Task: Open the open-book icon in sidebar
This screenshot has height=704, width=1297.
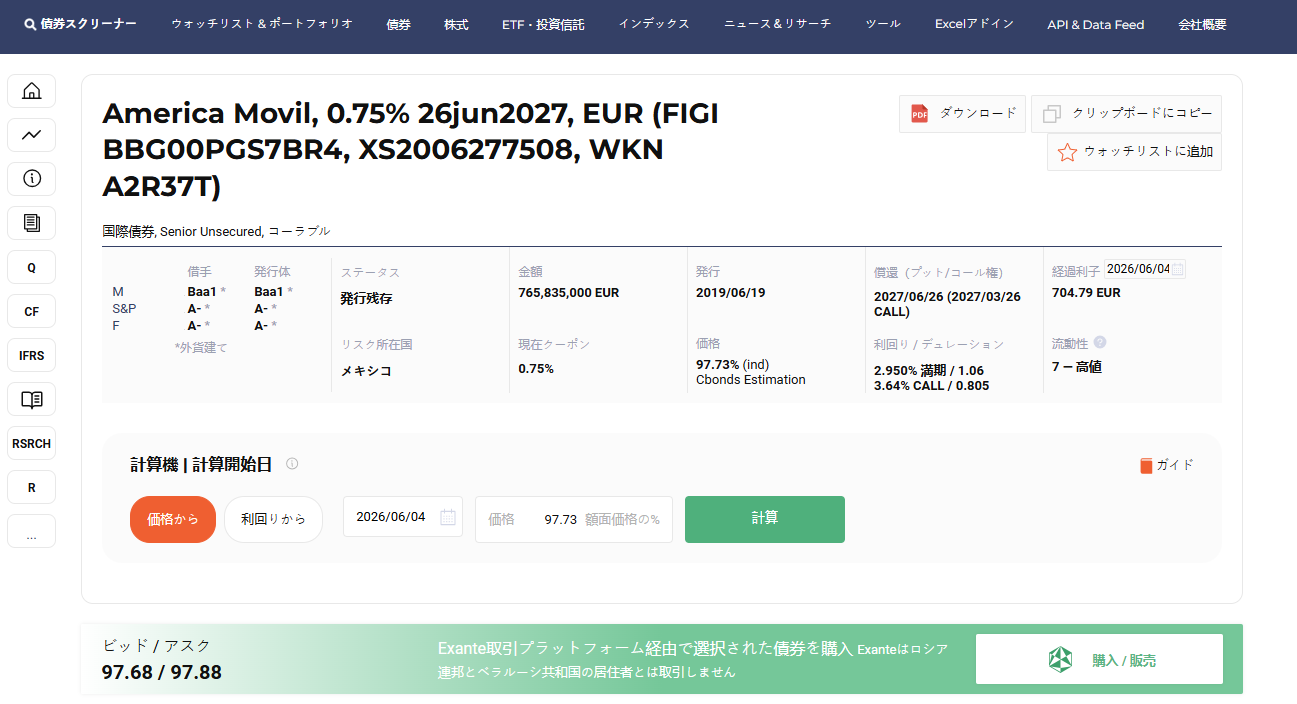Action: click(31, 399)
